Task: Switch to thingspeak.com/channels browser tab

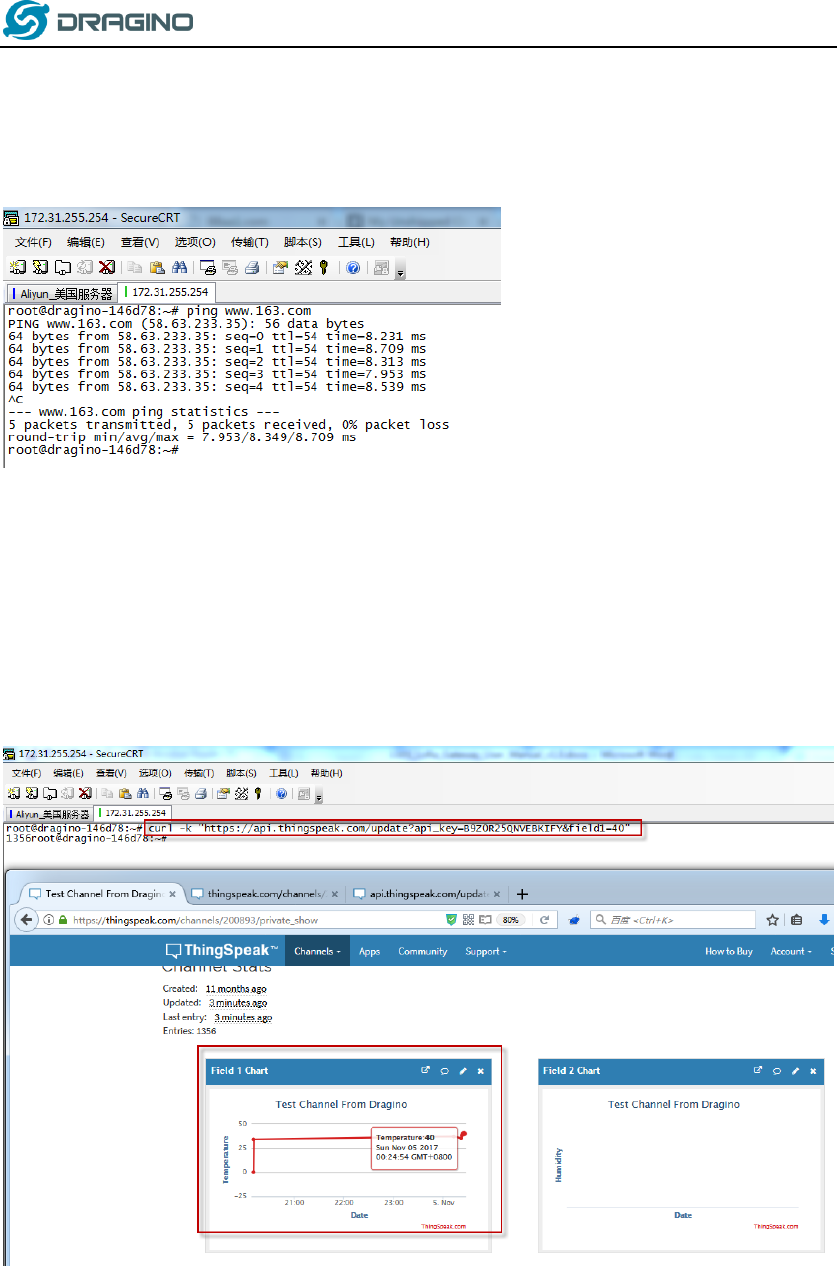Action: pyautogui.click(x=265, y=893)
